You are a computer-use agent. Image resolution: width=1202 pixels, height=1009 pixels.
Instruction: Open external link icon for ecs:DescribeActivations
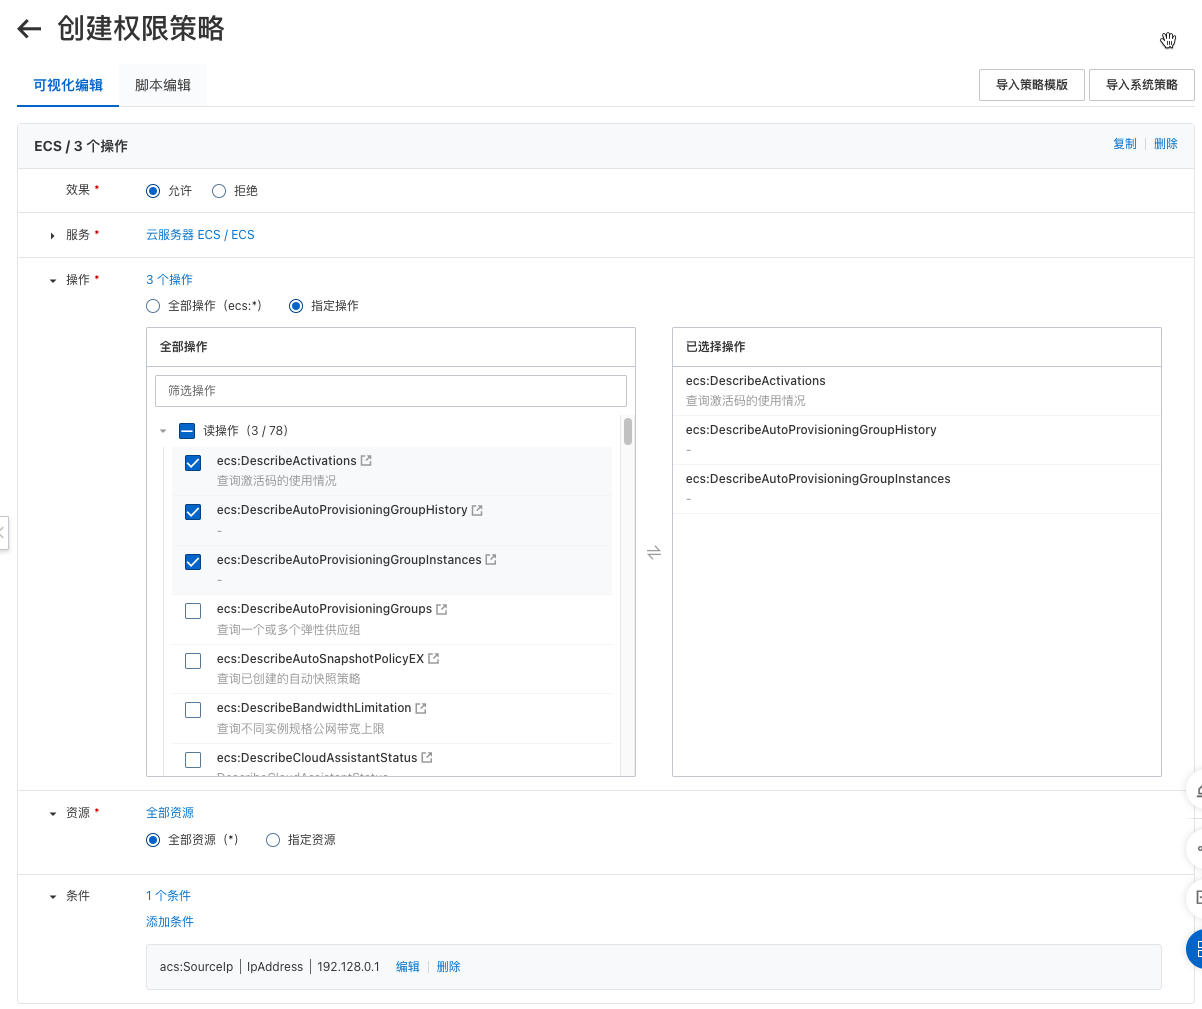tap(366, 461)
